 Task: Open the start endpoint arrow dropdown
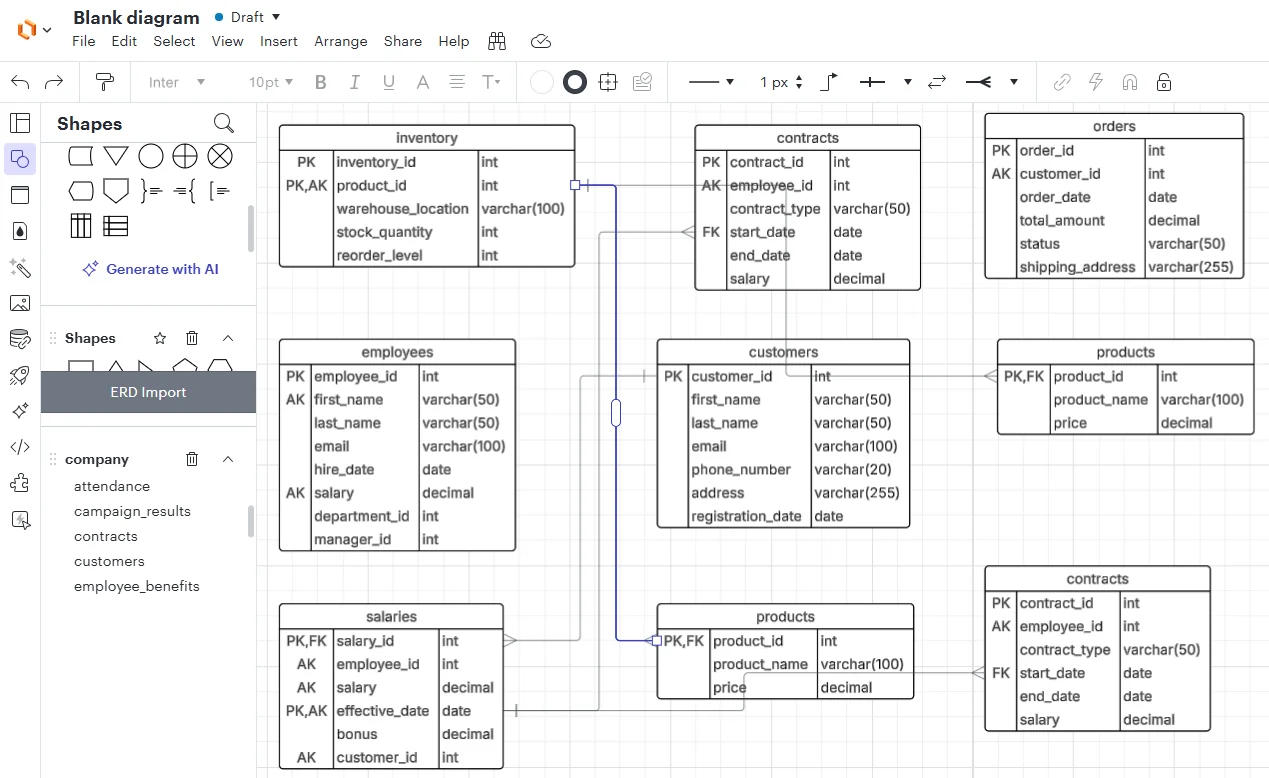[886, 82]
